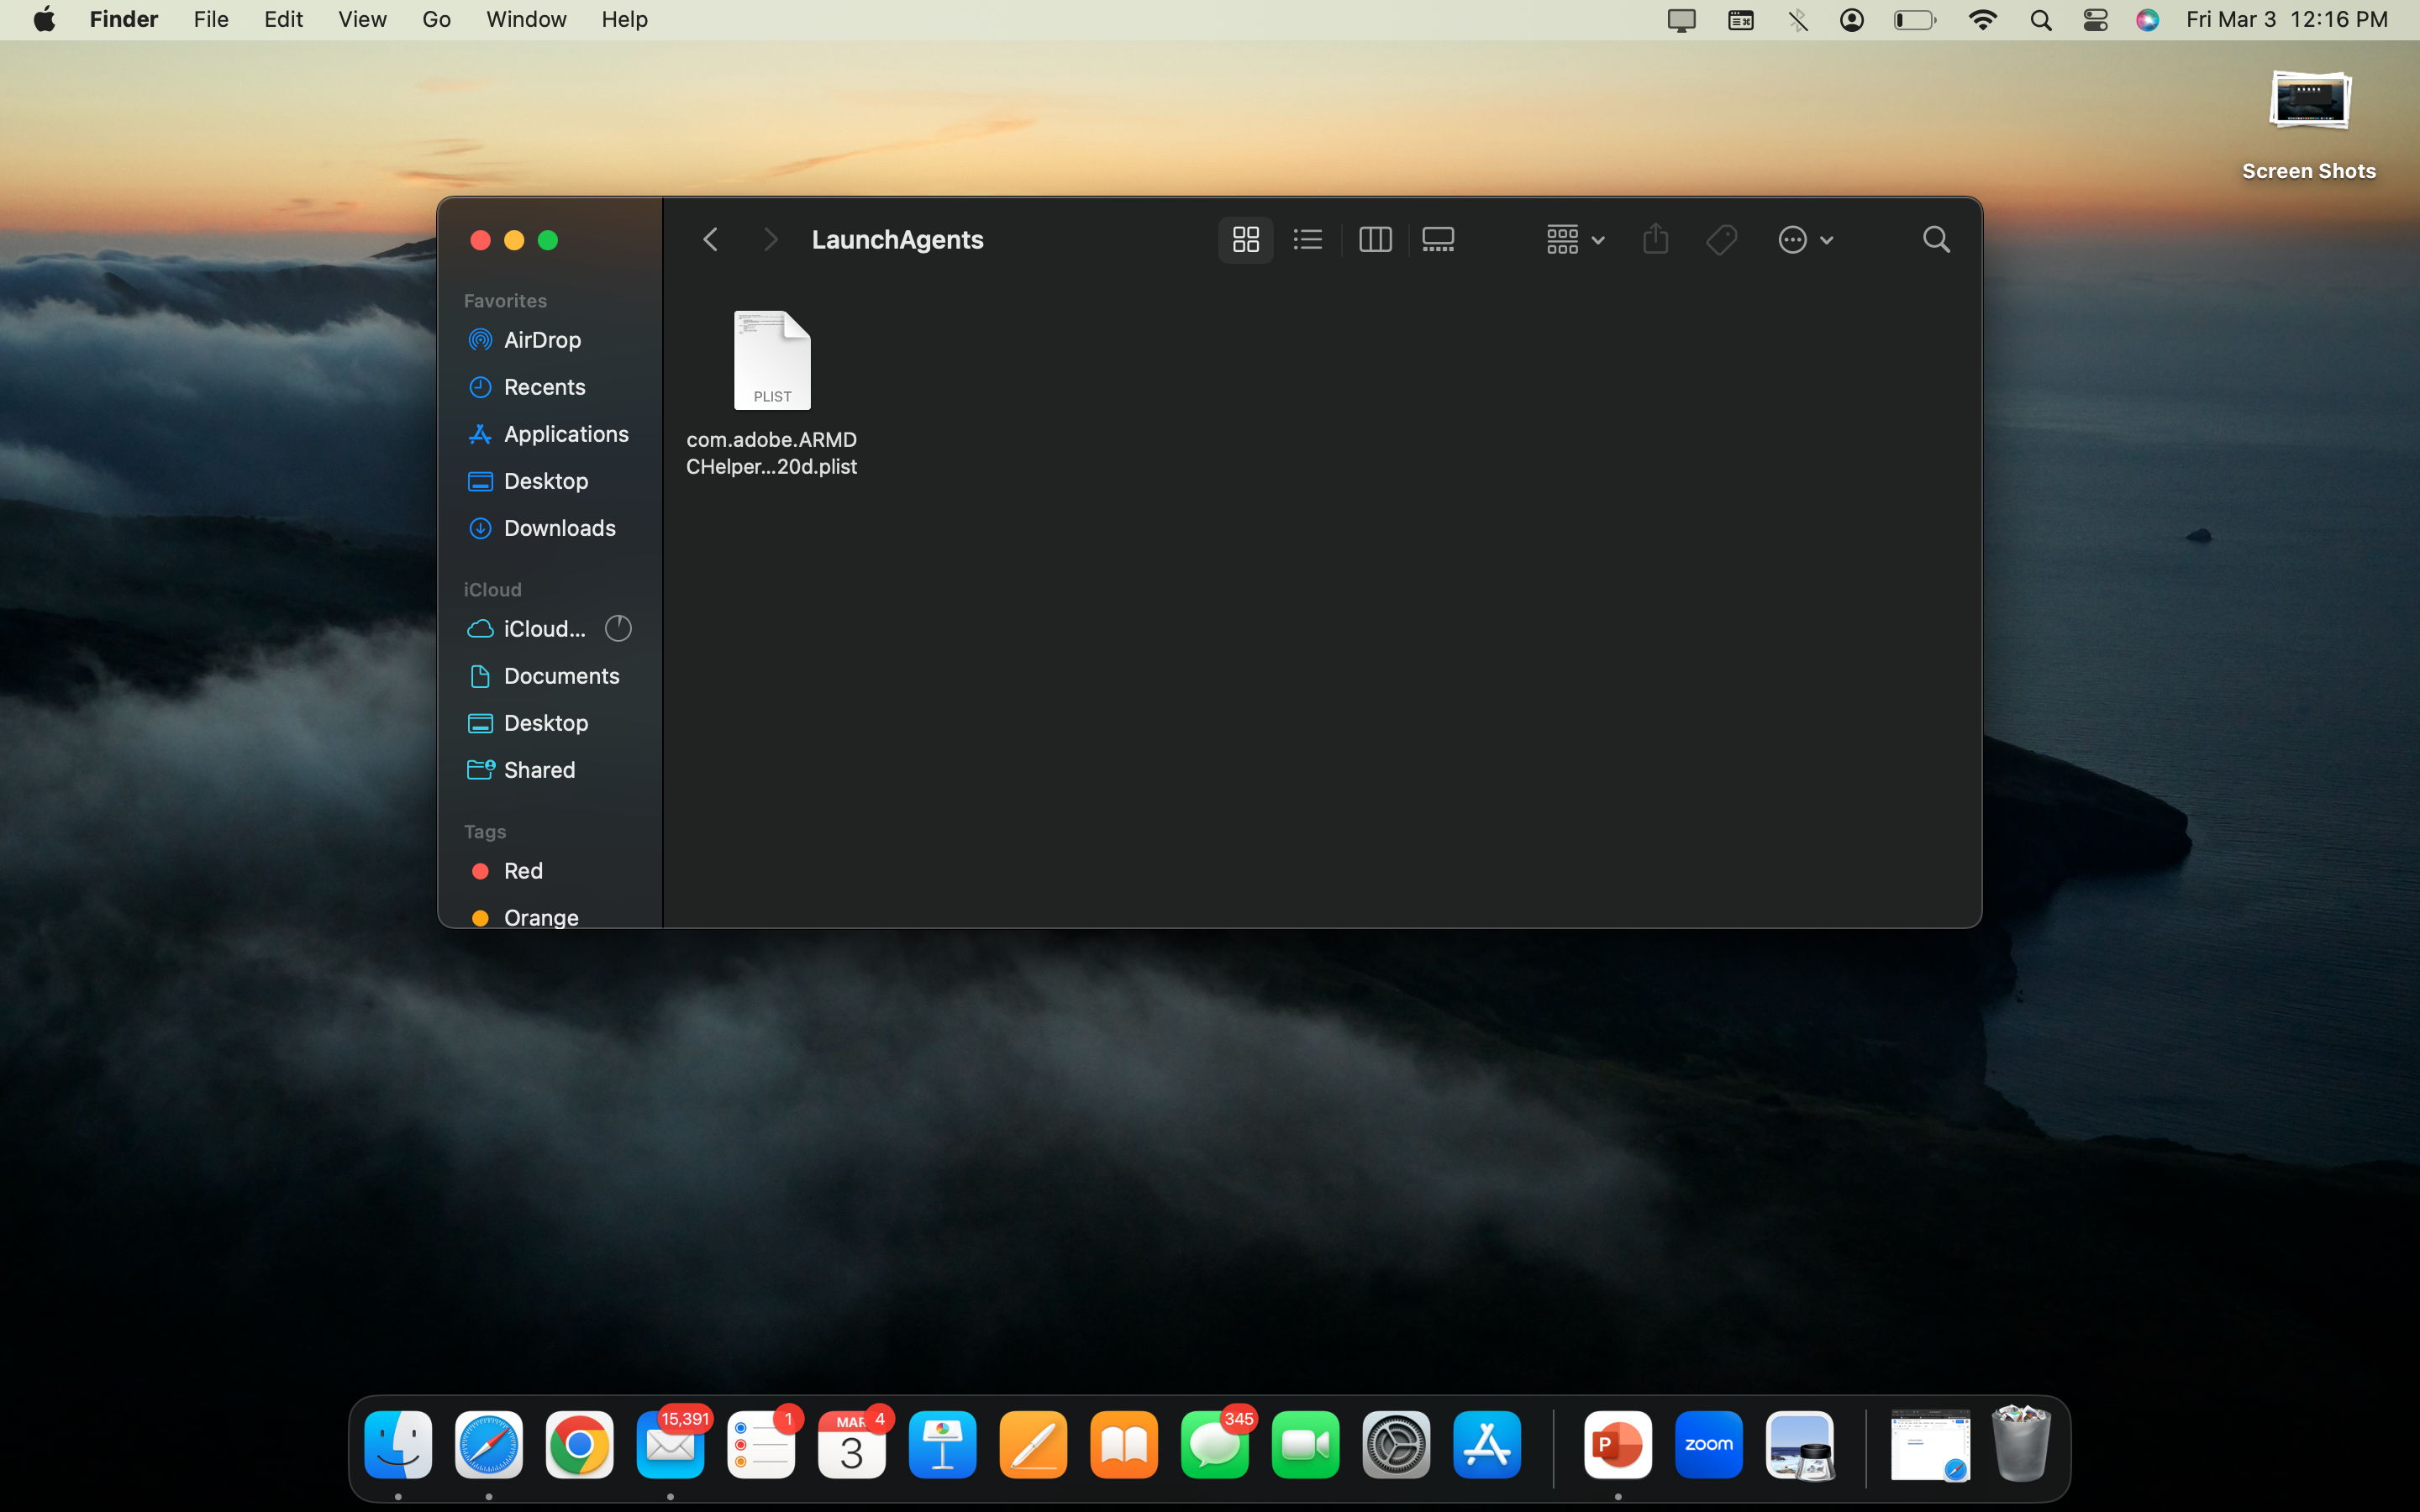
Task: Open the Go menu
Action: (x=436, y=20)
